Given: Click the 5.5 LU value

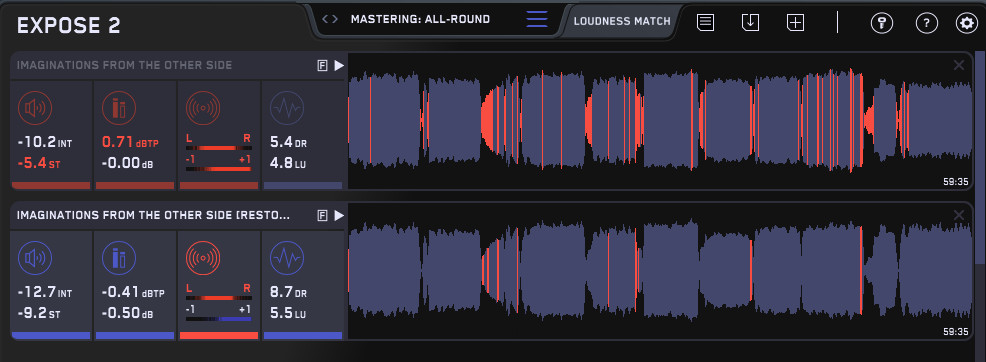Looking at the screenshot, I should pos(288,314).
